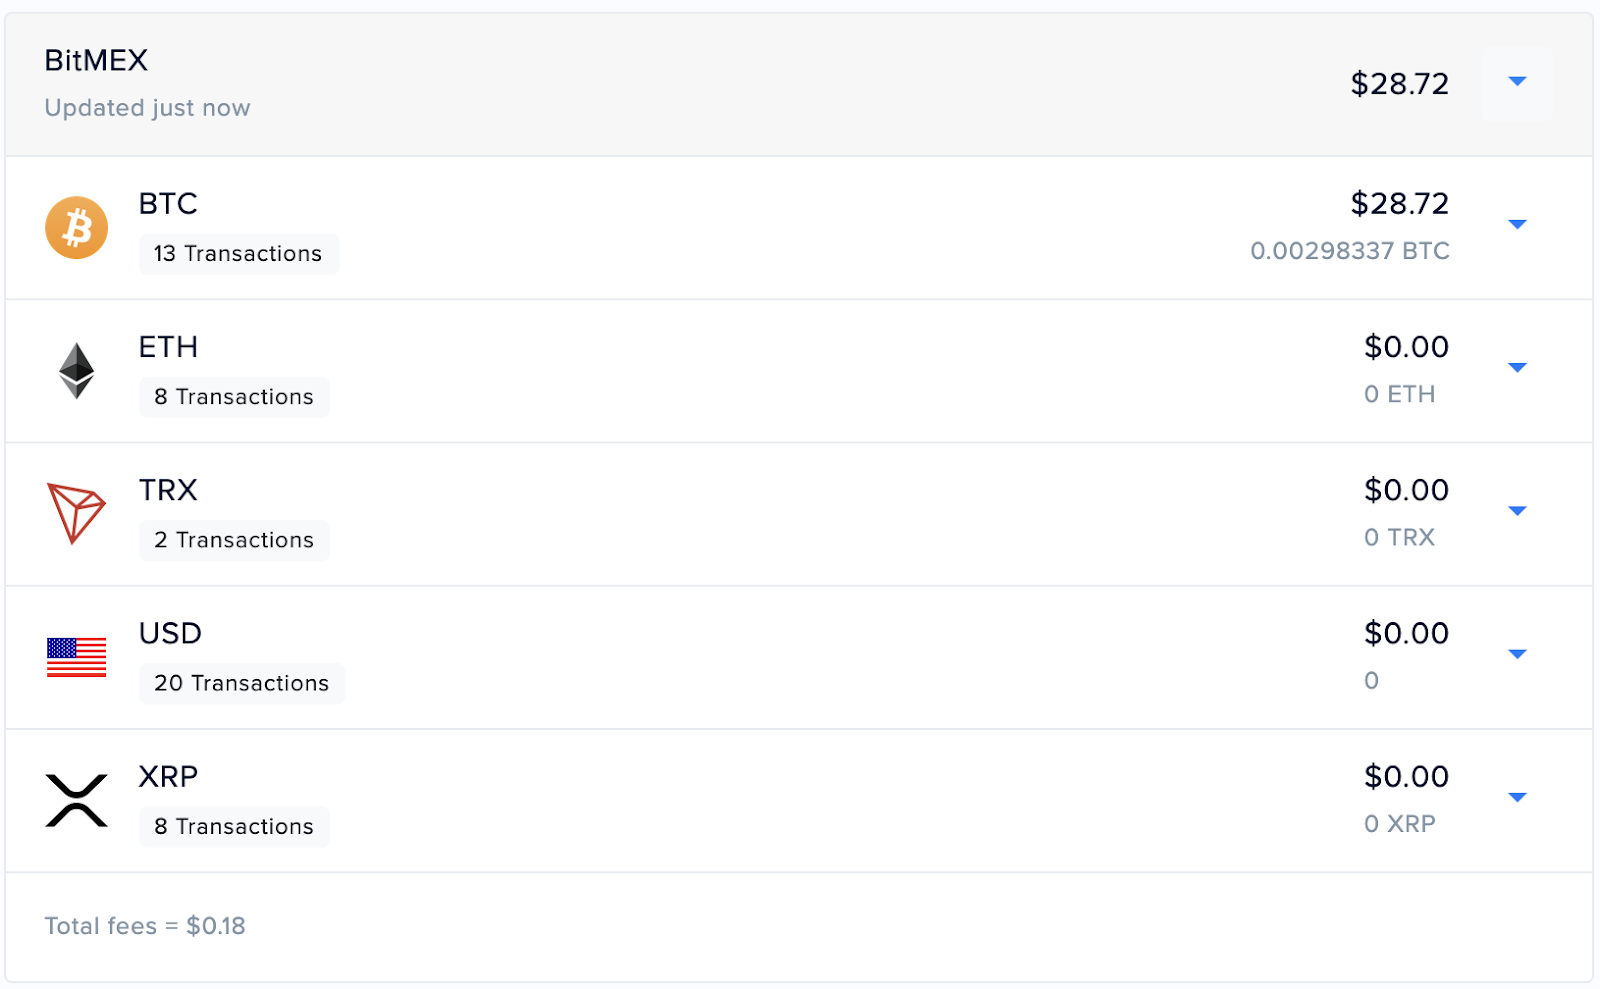
Task: Open the 2 Transactions badge for TRX
Action: pos(234,540)
